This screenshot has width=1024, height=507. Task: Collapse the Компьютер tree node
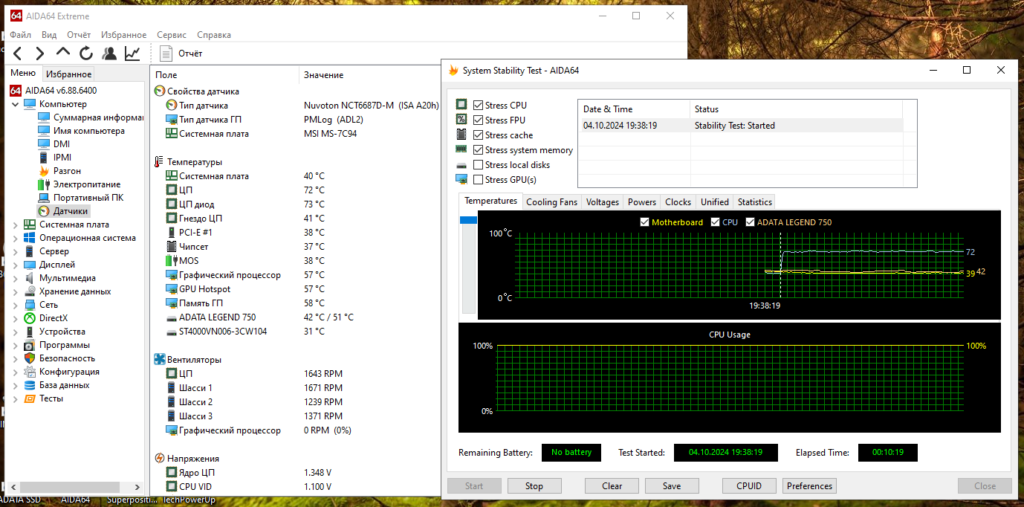pyautogui.click(x=16, y=104)
